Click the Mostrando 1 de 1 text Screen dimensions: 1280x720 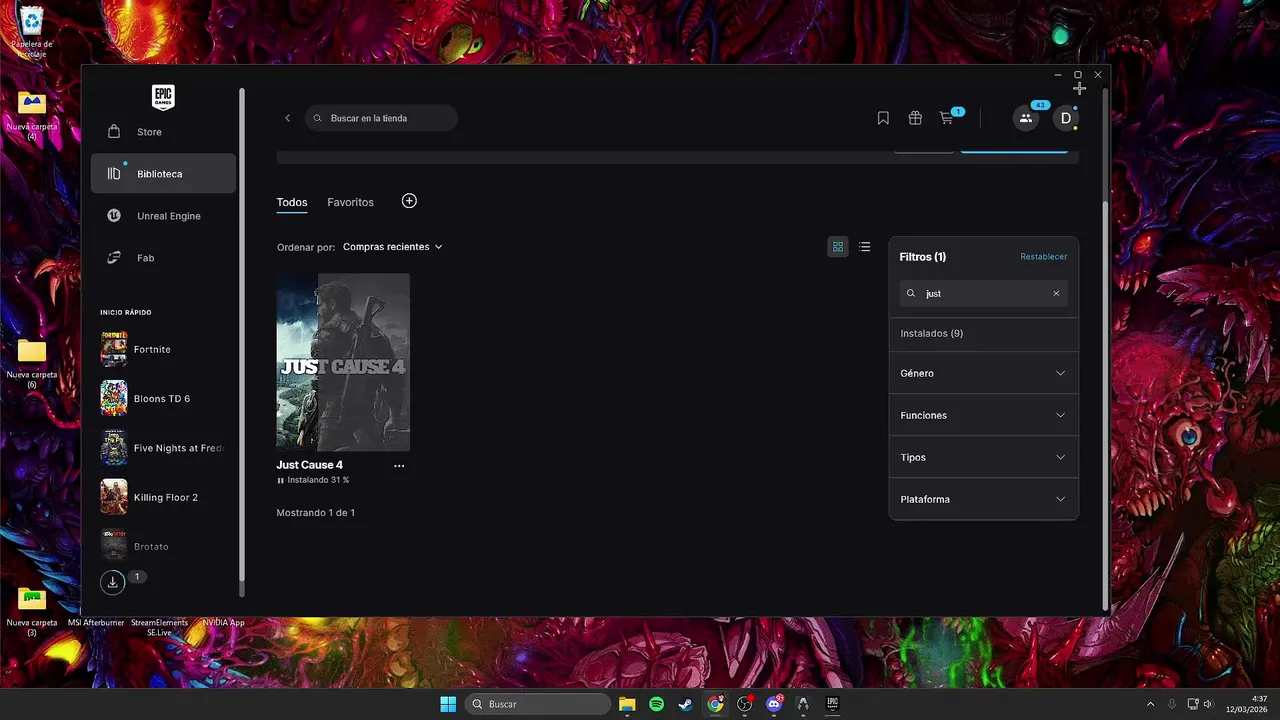coord(316,513)
